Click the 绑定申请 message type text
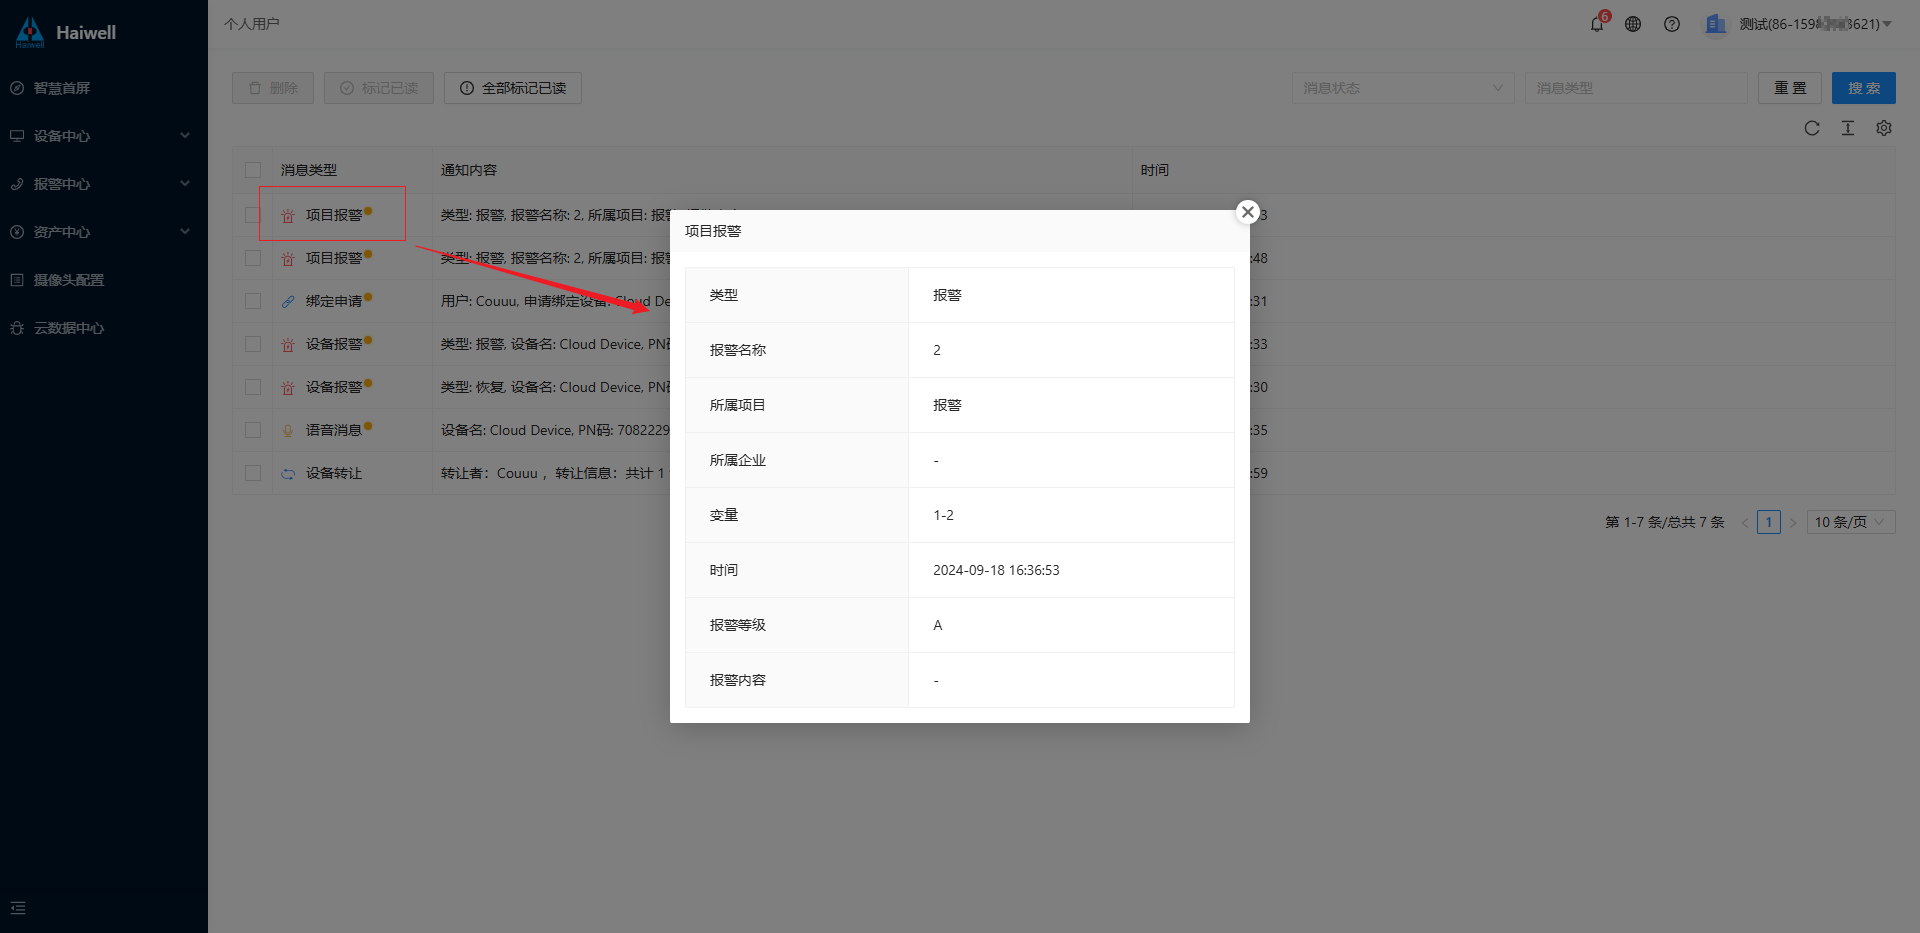The width and height of the screenshot is (1920, 933). coord(334,301)
